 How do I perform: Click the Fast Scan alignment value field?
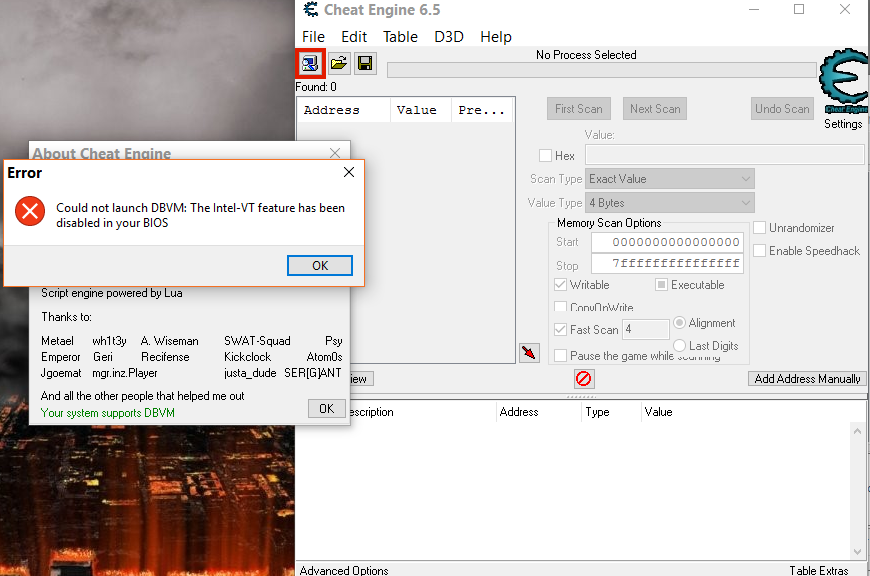point(646,329)
